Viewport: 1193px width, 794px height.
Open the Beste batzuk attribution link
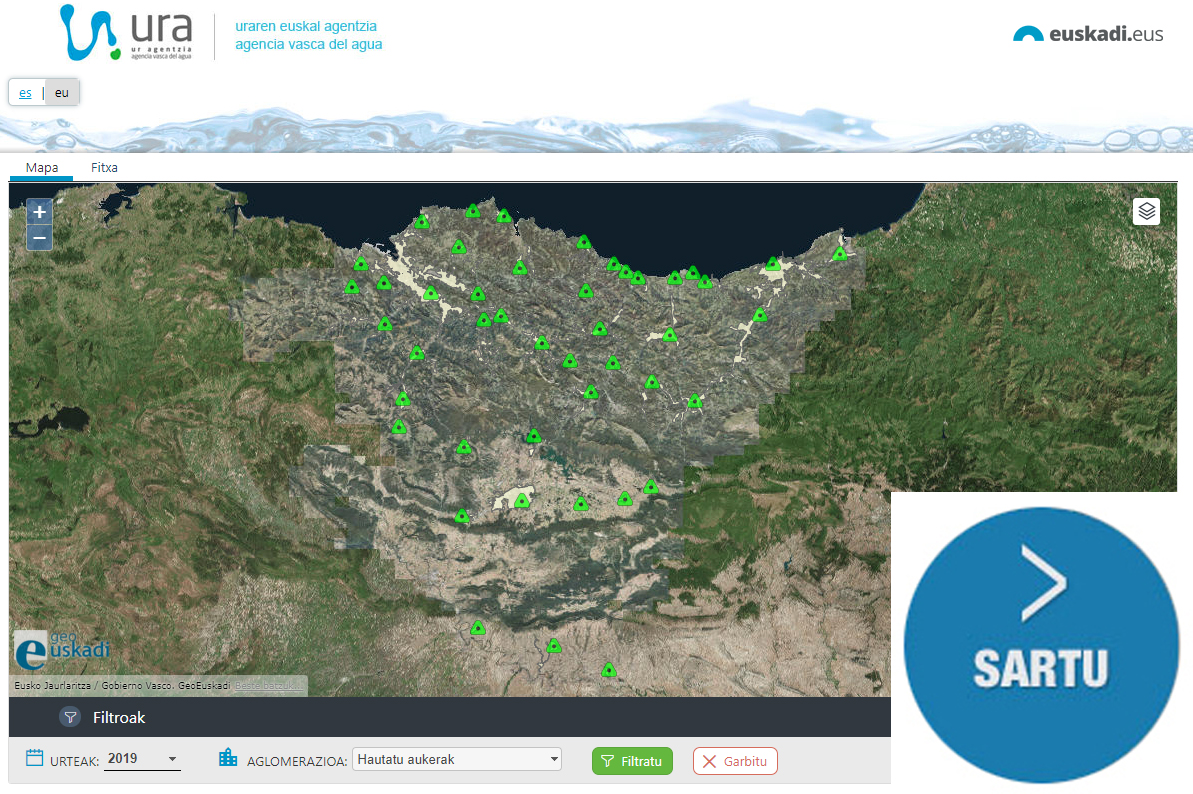pos(269,686)
